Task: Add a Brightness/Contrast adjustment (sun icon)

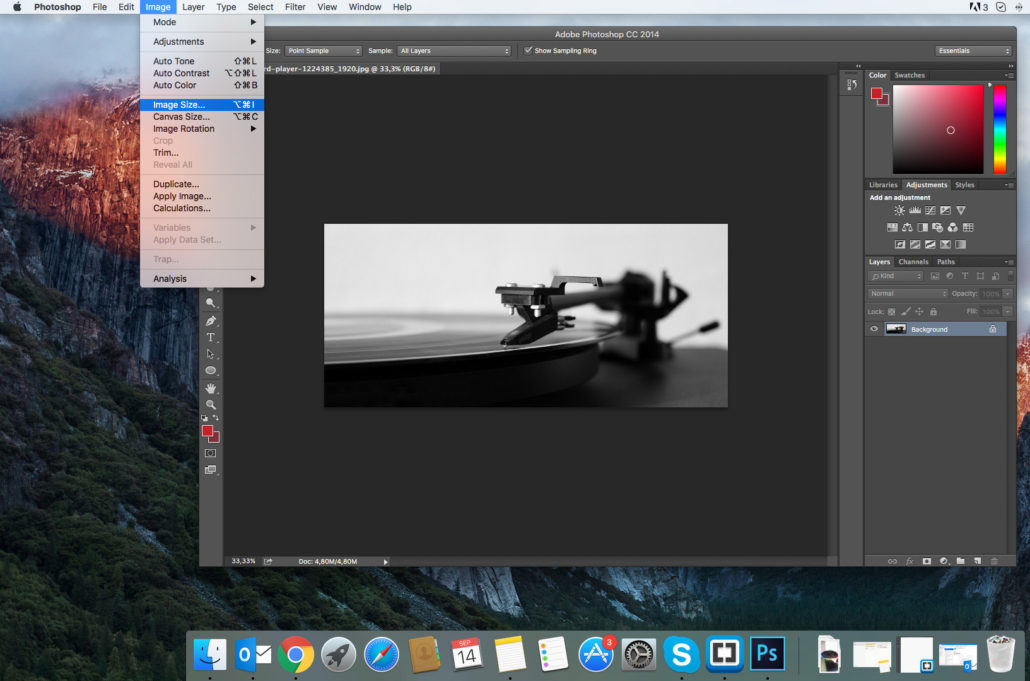Action: click(x=899, y=211)
